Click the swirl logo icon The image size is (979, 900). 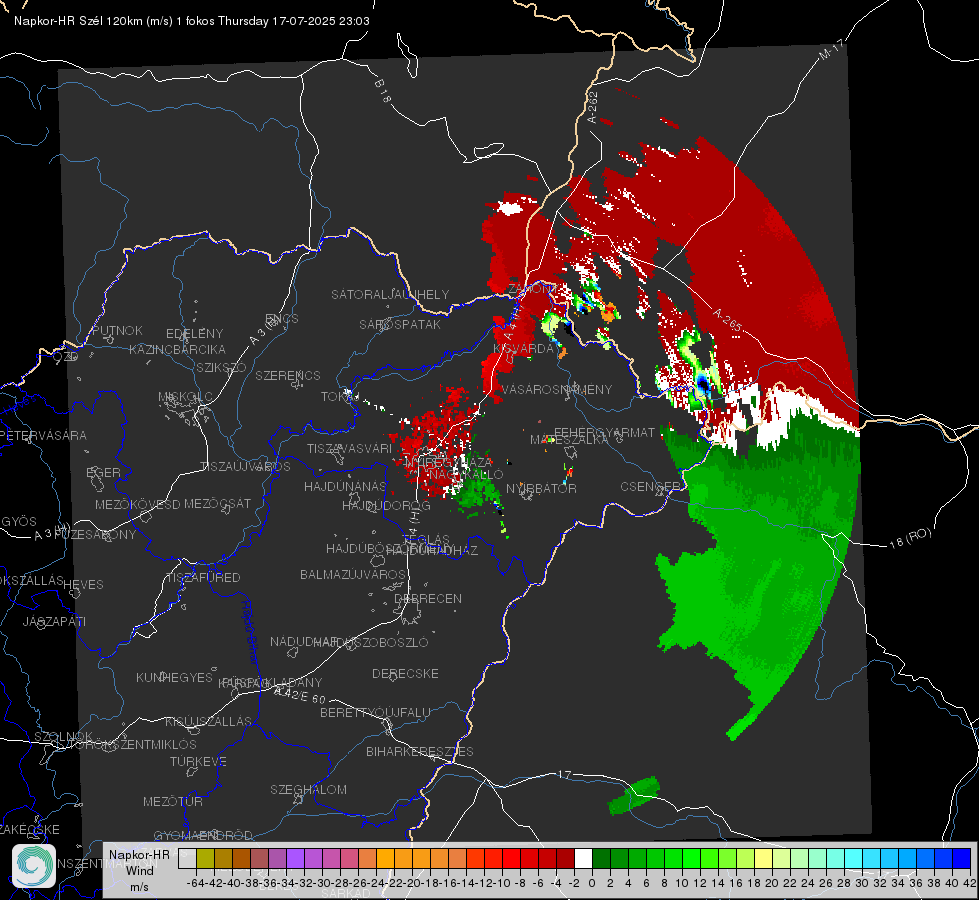tap(34, 866)
